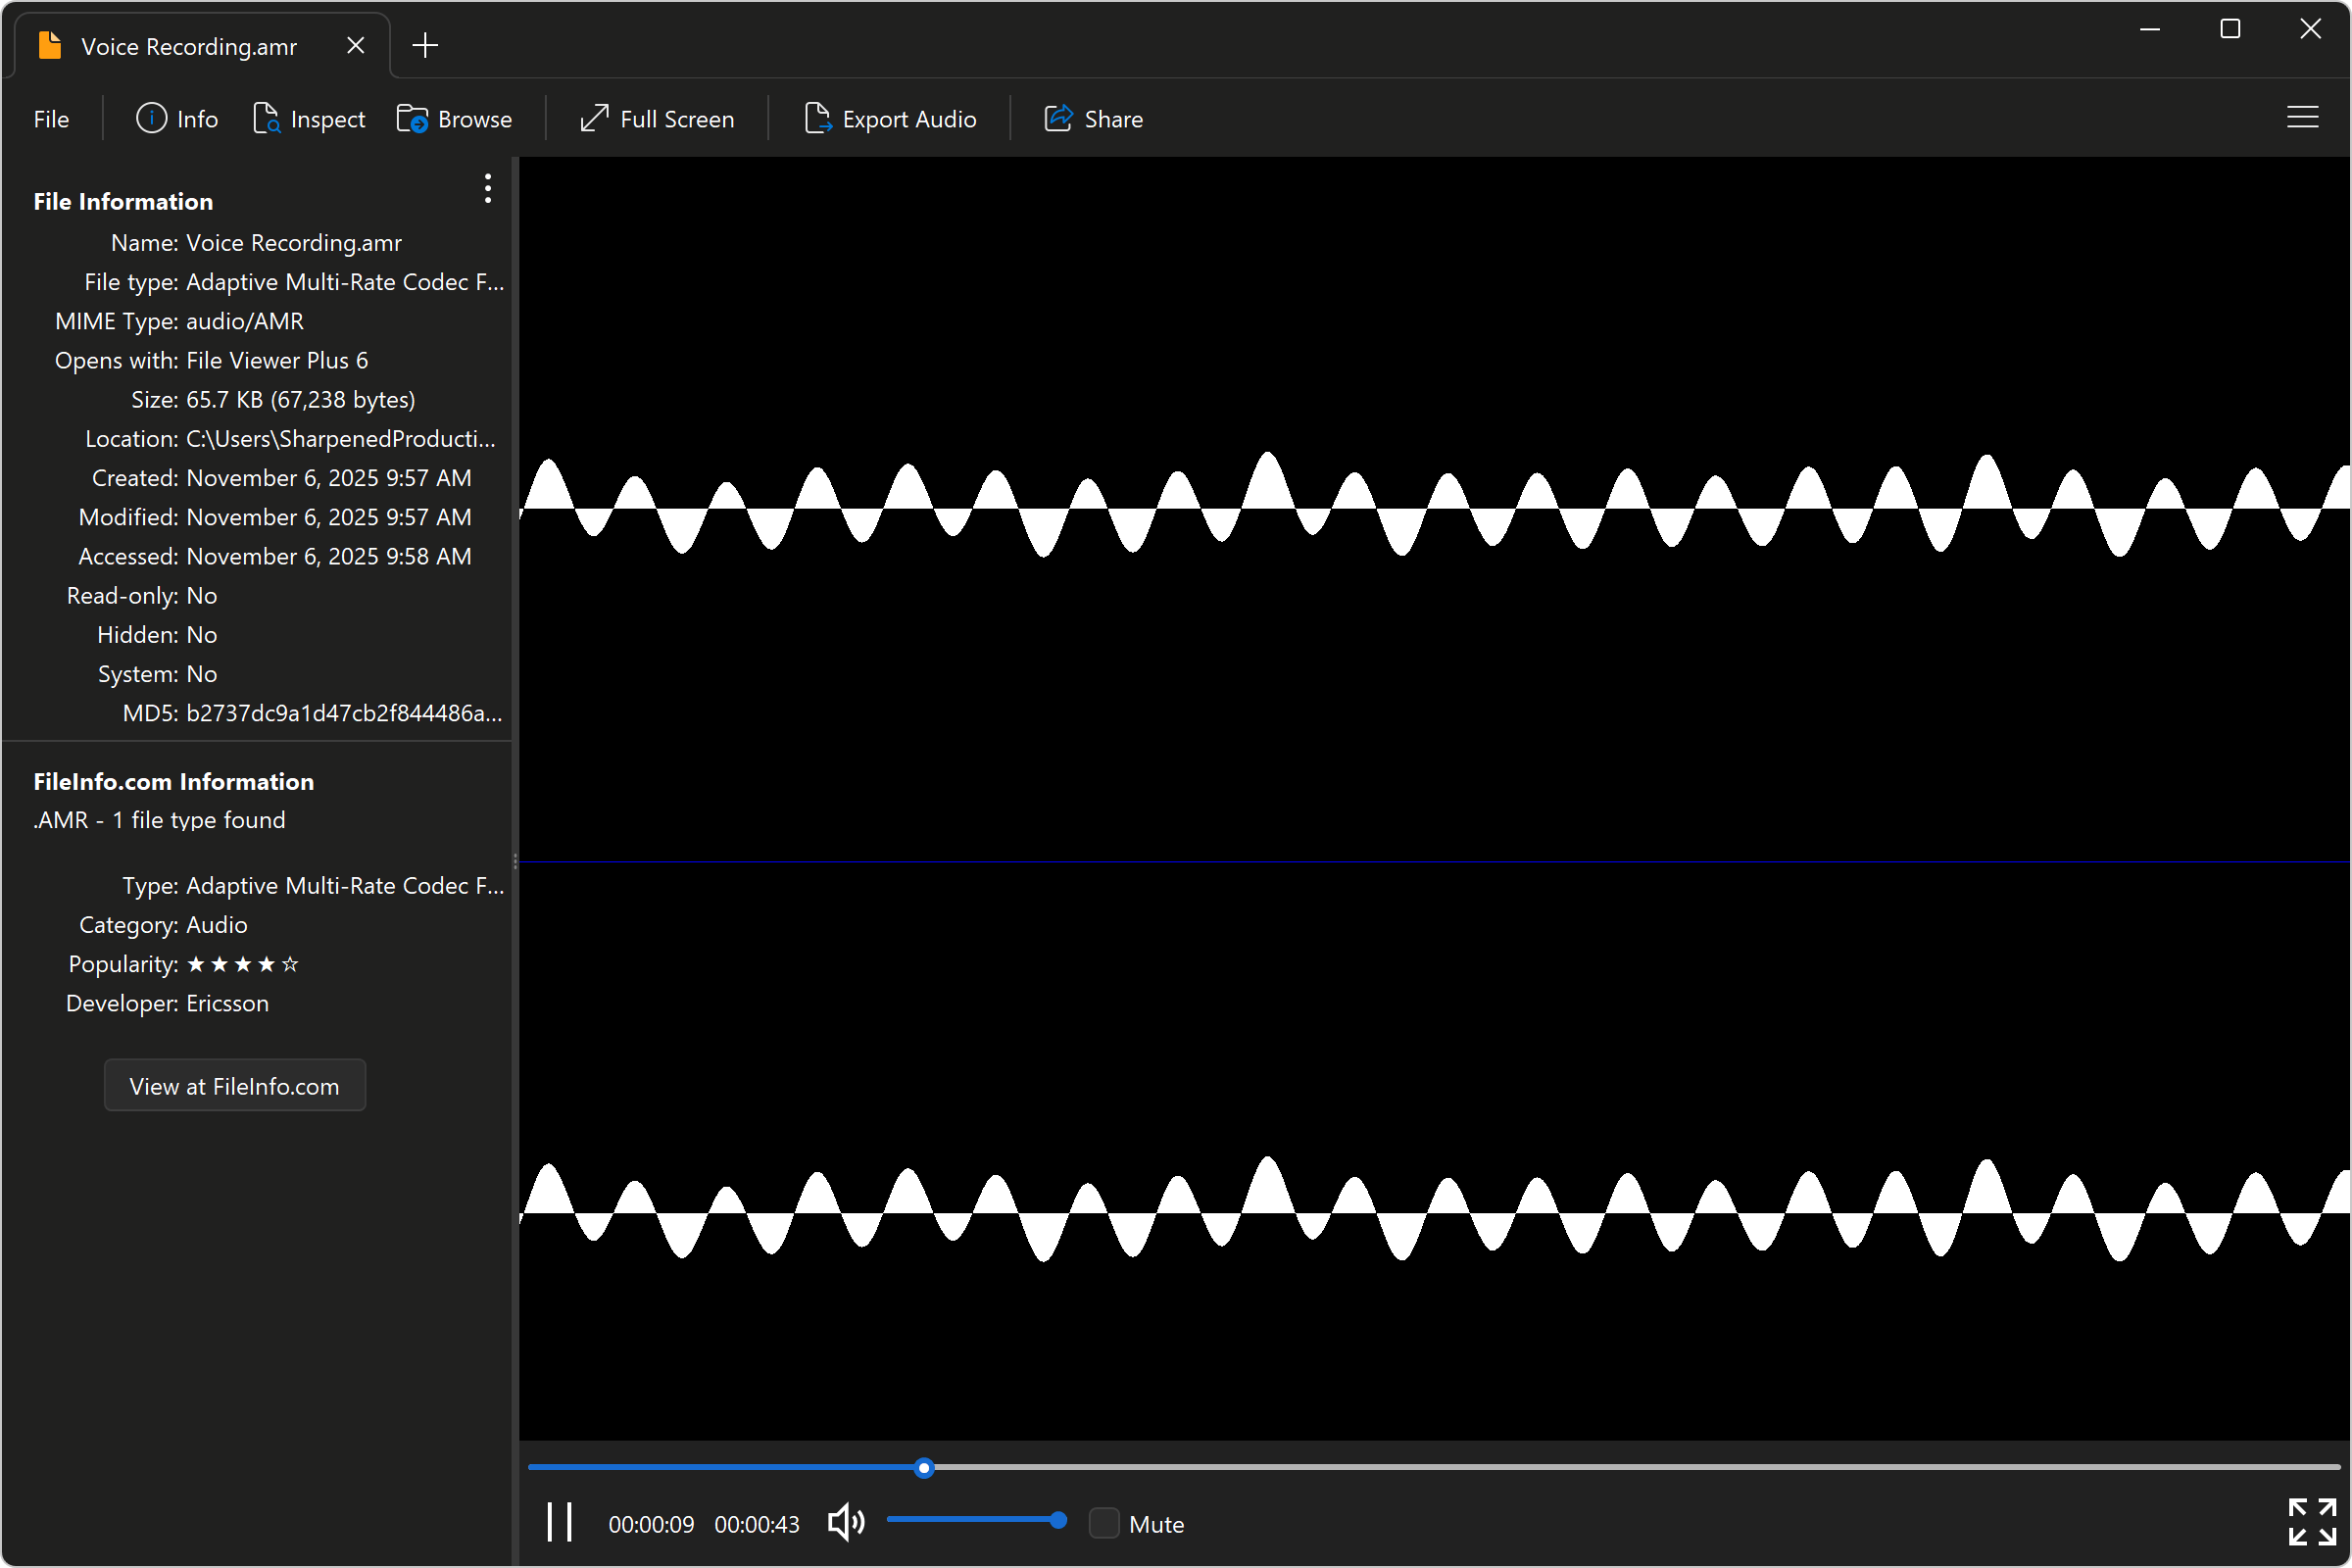Click View at FileInfo.com button
Image resolution: width=2352 pixels, height=1568 pixels.
[234, 1085]
